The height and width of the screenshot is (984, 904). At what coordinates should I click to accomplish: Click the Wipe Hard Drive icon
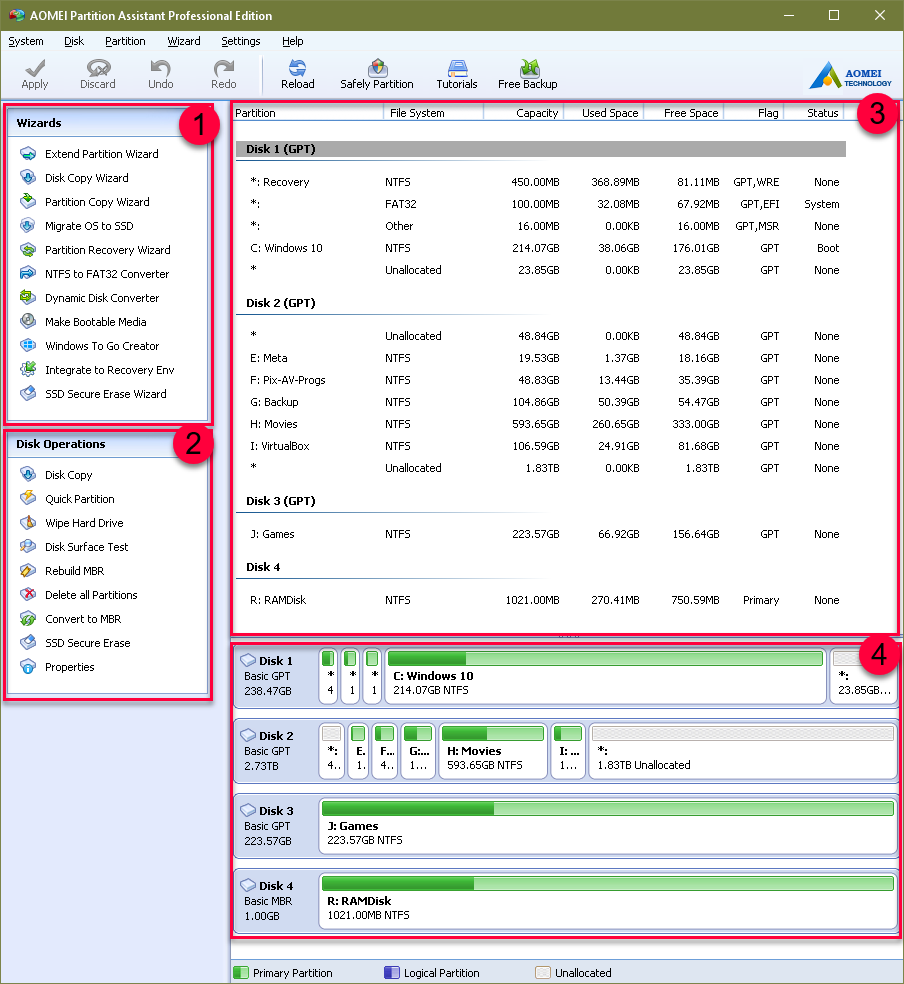click(x=28, y=523)
